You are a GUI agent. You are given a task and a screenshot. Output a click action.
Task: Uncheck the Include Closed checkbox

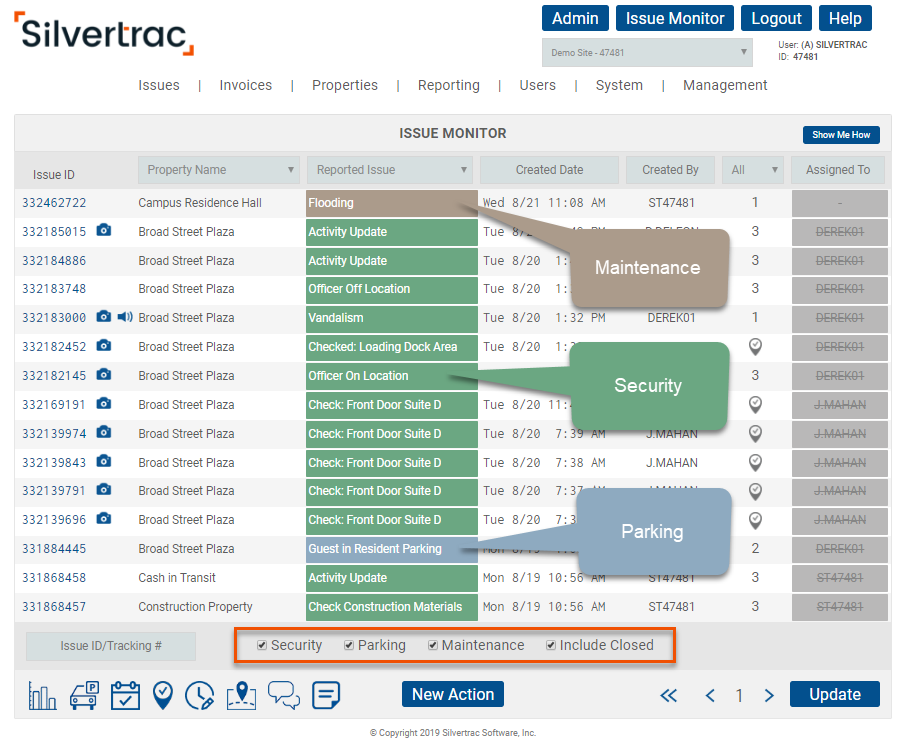[551, 645]
